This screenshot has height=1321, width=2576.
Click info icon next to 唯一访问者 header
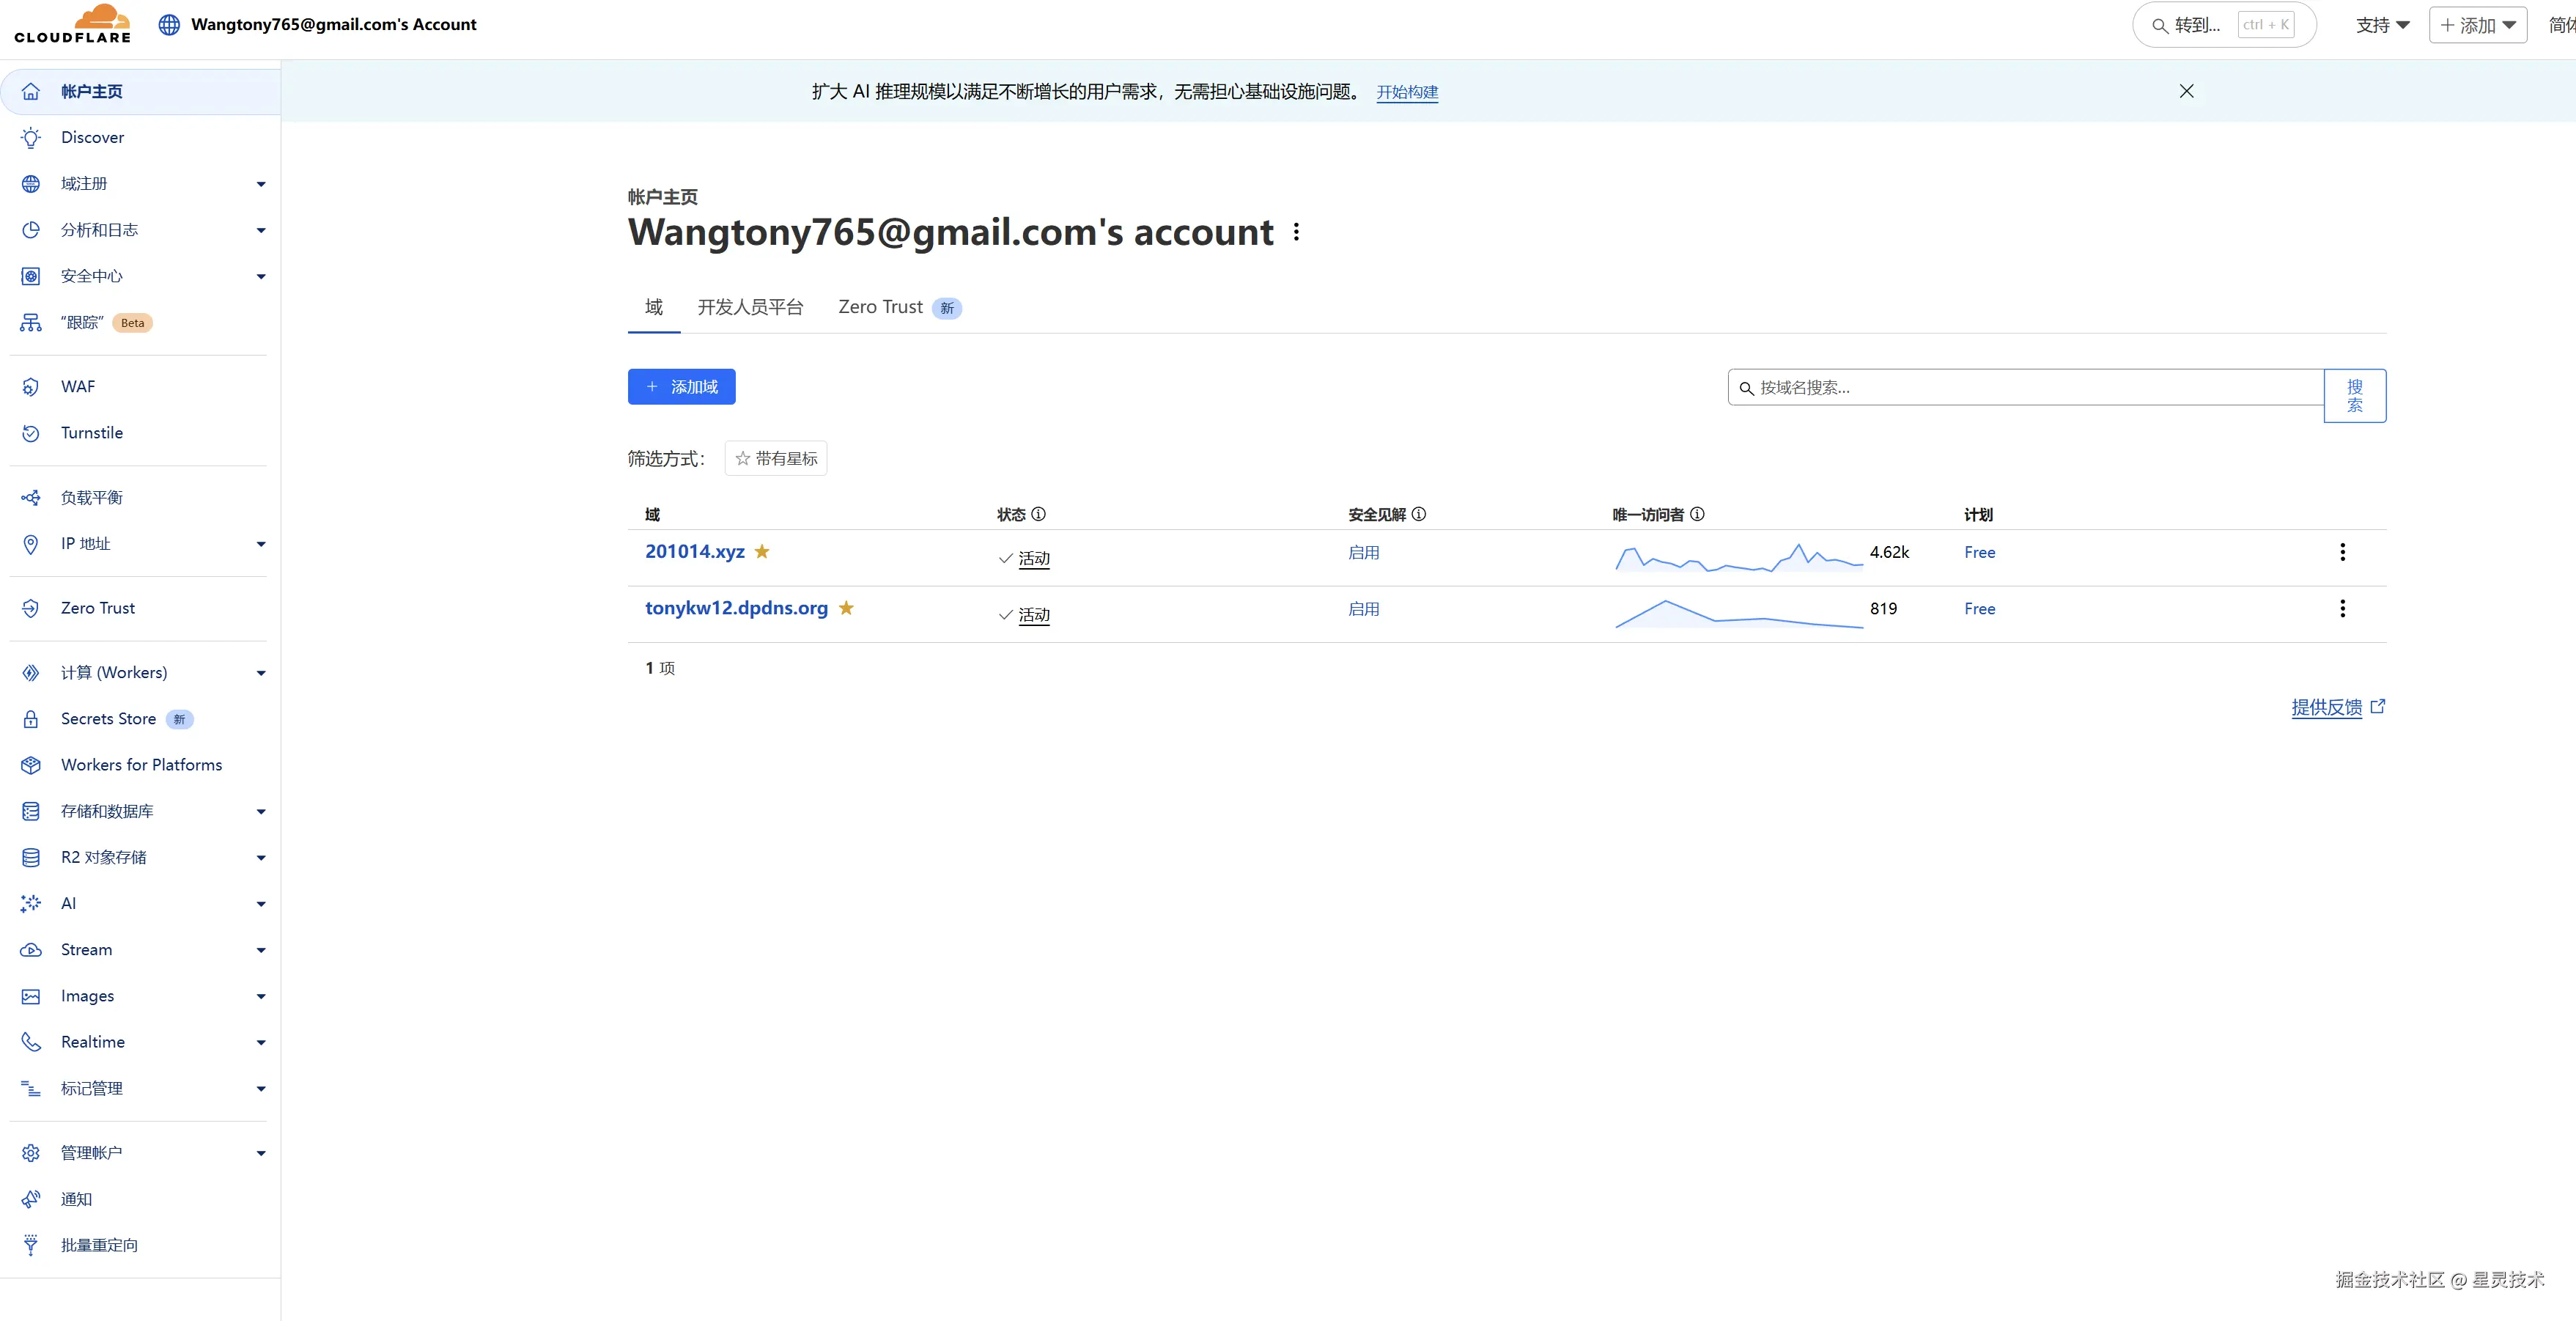(1697, 514)
